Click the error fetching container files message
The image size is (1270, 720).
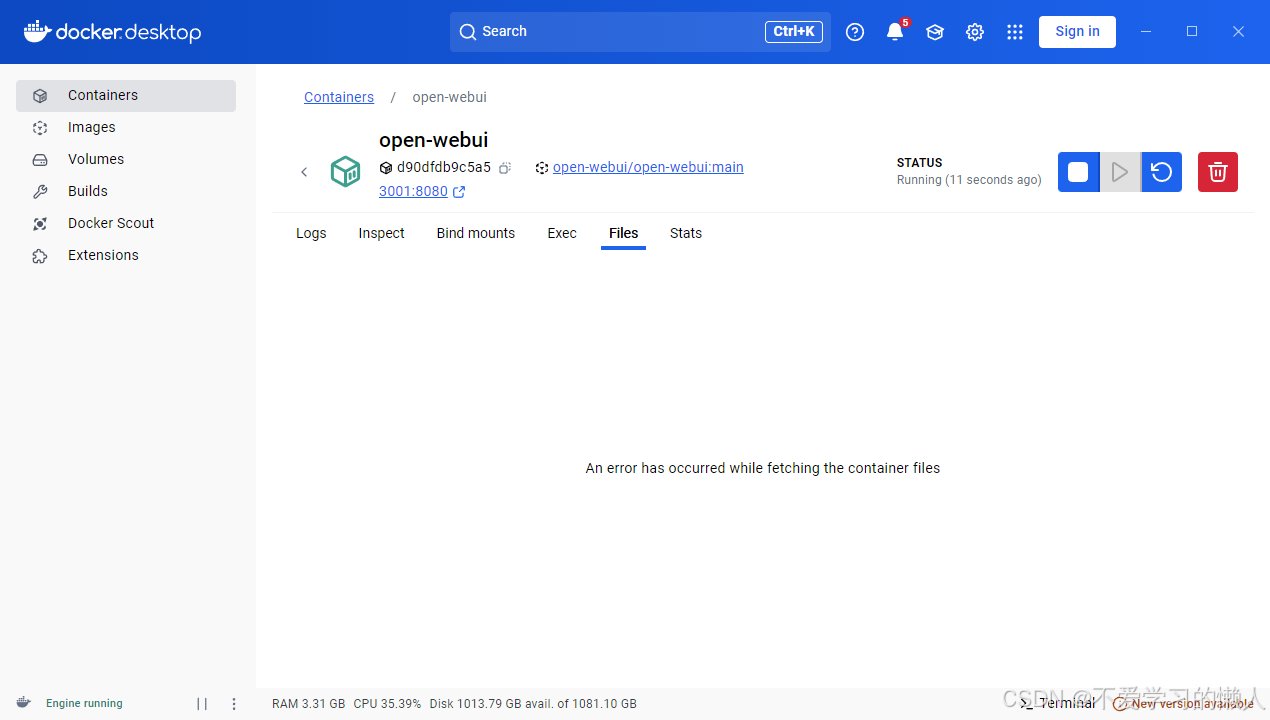(x=763, y=468)
